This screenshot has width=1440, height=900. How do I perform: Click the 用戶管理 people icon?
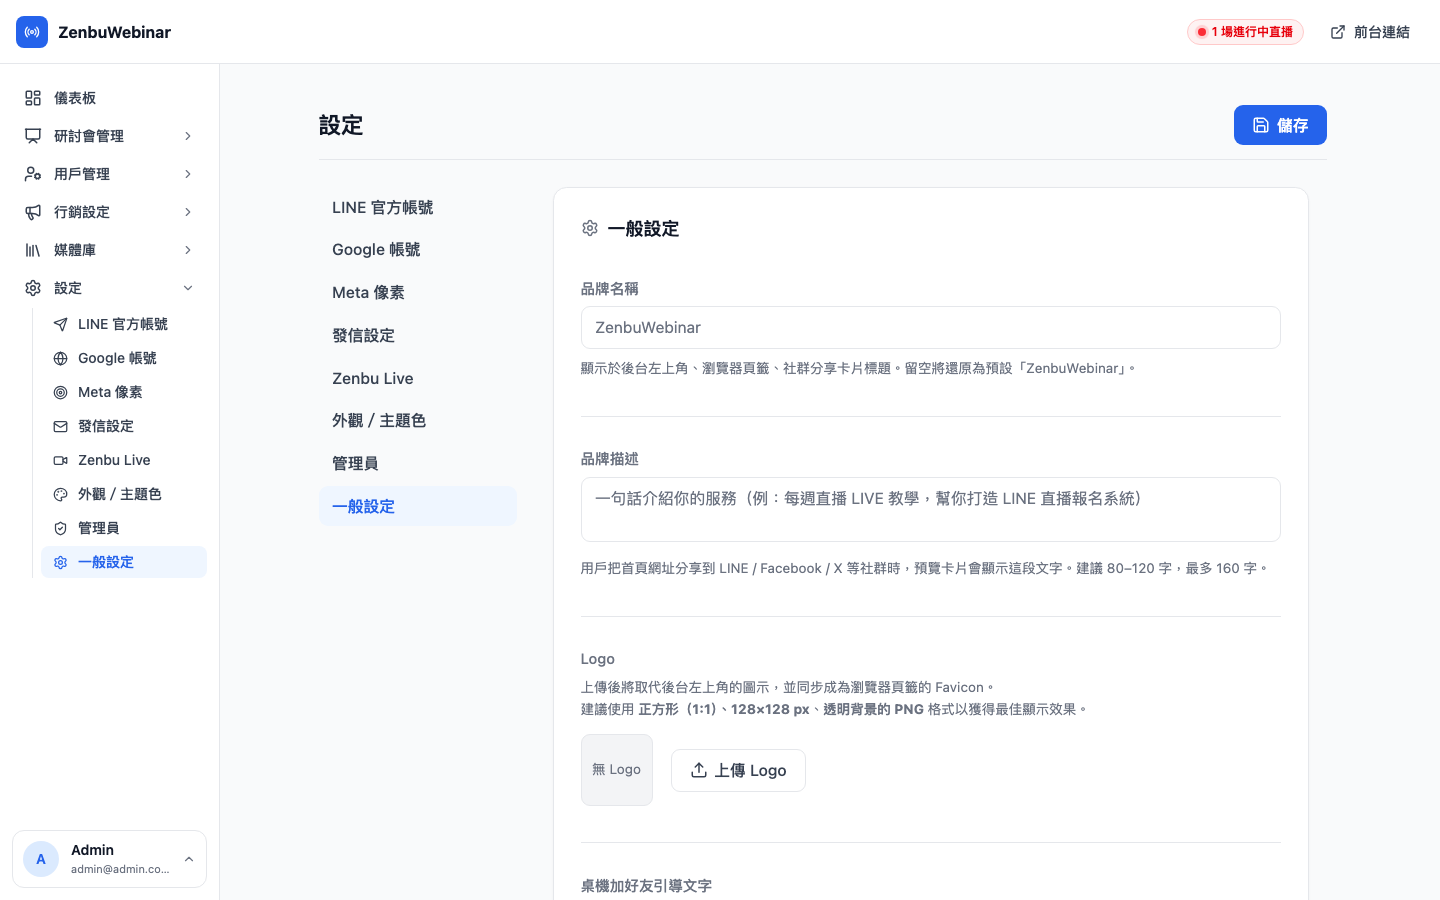coord(33,174)
